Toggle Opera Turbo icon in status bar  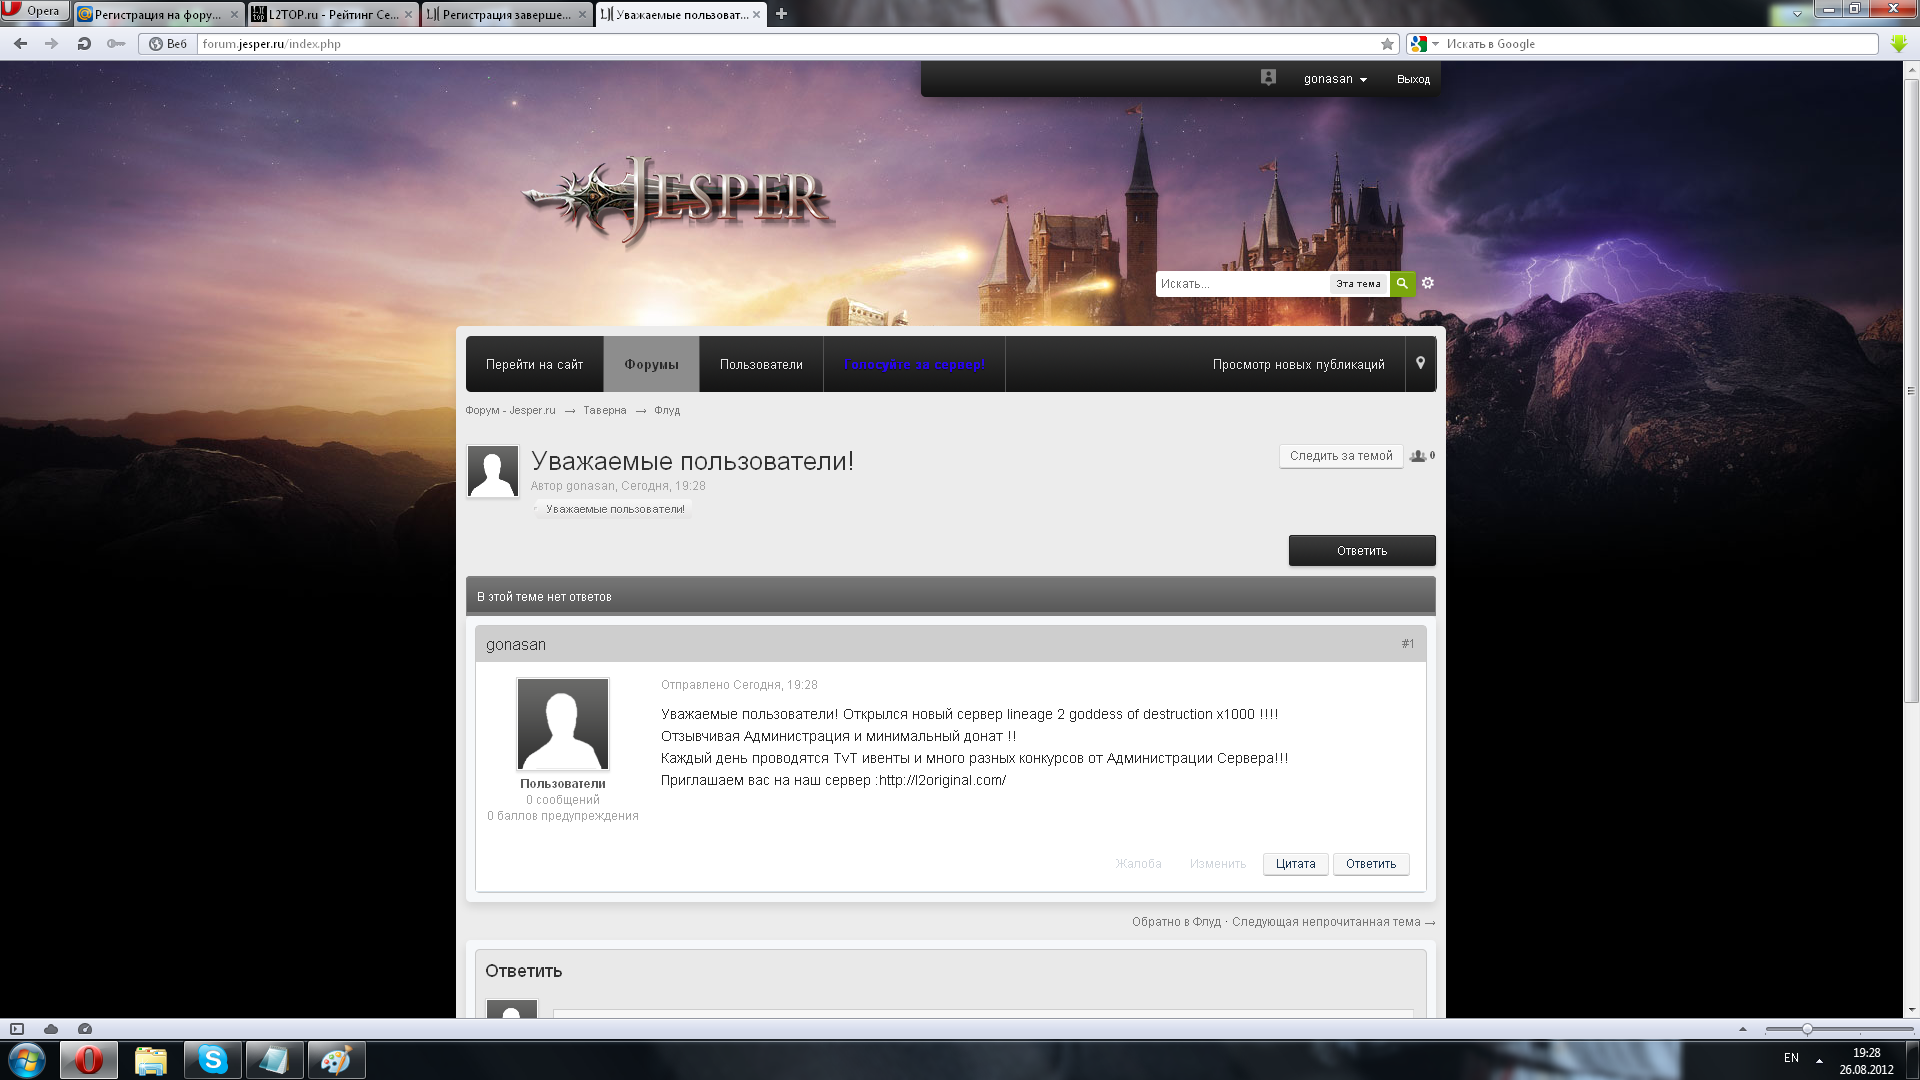85,1029
